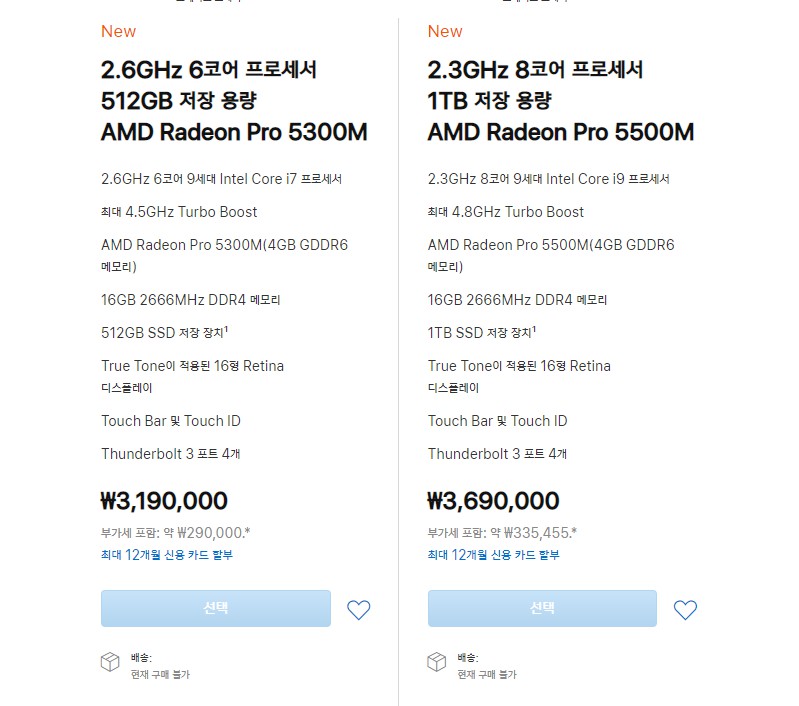Click the New label above 2.6GHz model

118,31
